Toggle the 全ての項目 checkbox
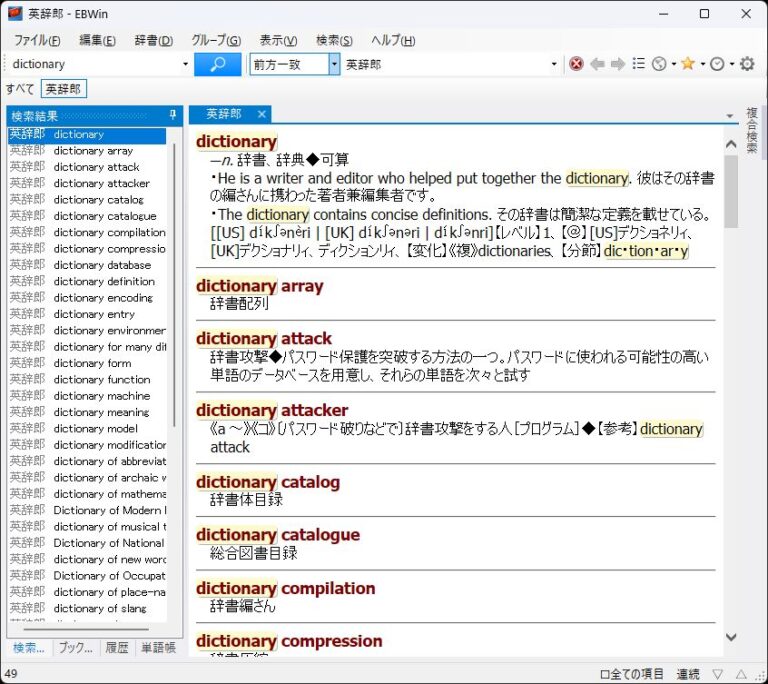The width and height of the screenshot is (768, 684). pyautogui.click(x=604, y=675)
